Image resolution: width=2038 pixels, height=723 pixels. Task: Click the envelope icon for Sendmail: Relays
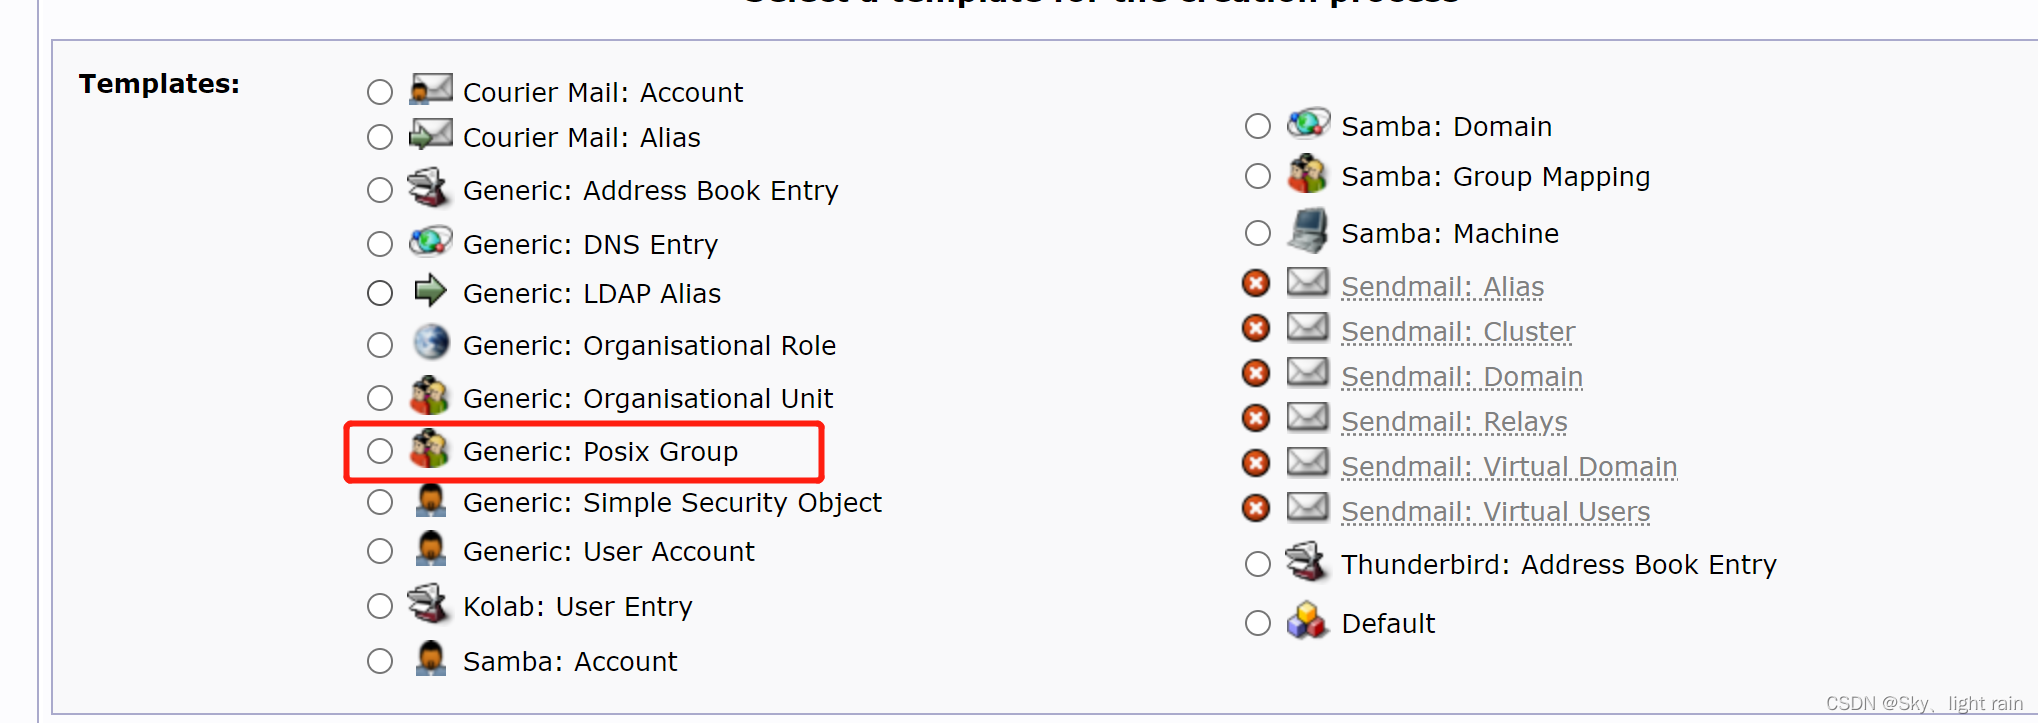point(1308,417)
